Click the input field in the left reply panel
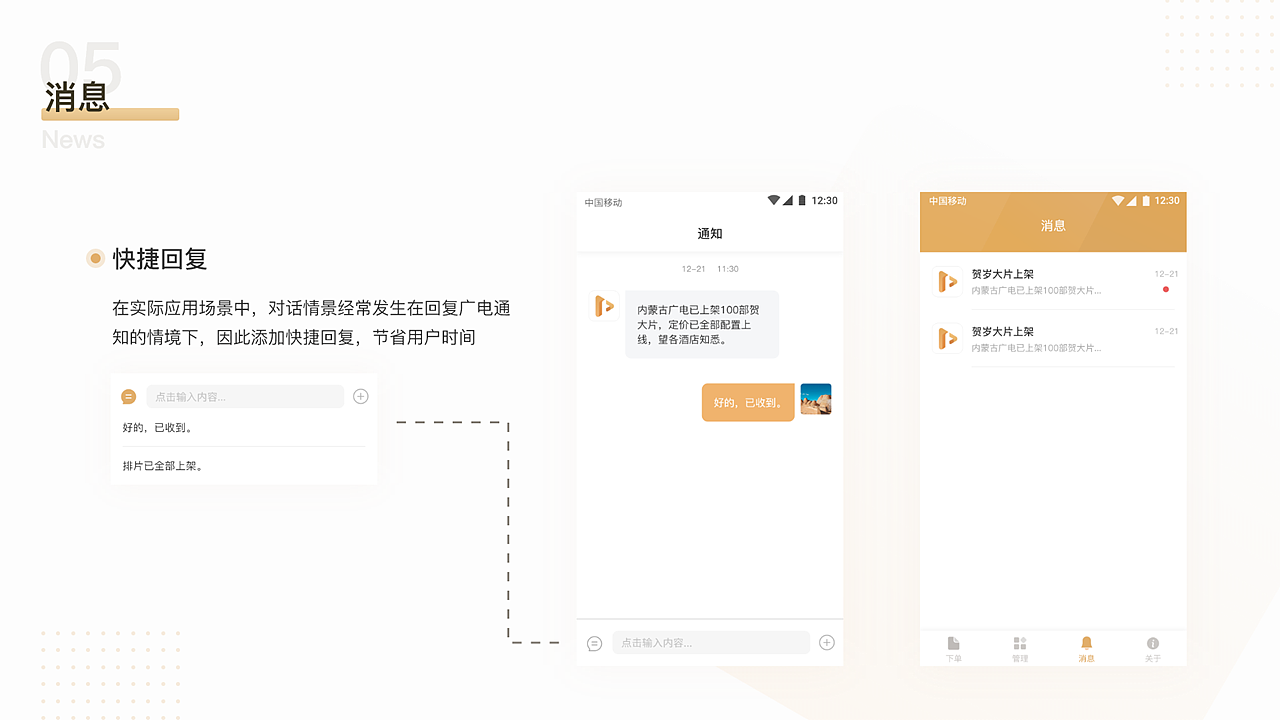The image size is (1280, 720). tap(245, 397)
